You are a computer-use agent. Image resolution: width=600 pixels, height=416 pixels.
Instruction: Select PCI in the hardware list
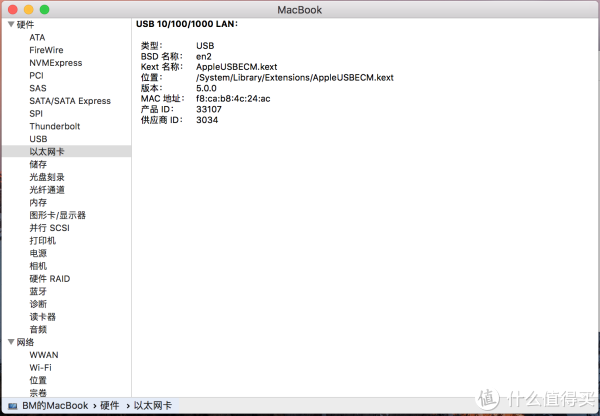(36, 75)
